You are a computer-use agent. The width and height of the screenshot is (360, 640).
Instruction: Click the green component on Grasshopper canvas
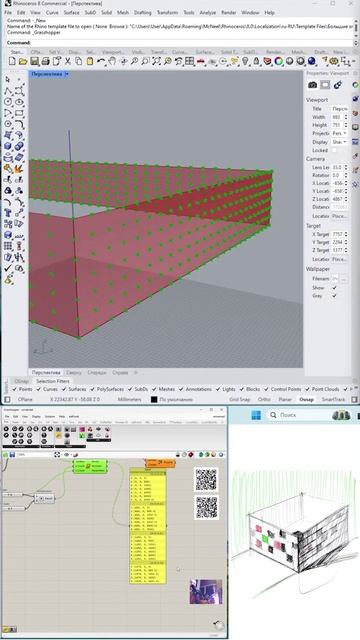pos(90,466)
